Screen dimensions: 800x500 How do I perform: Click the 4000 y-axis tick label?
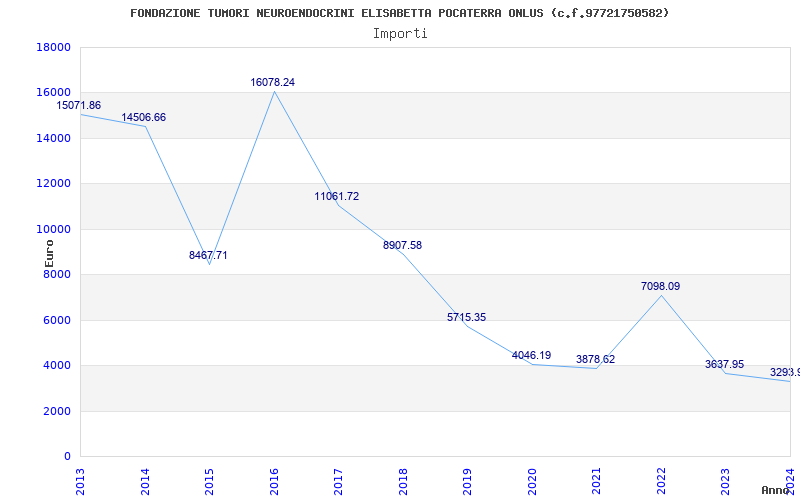[57, 365]
